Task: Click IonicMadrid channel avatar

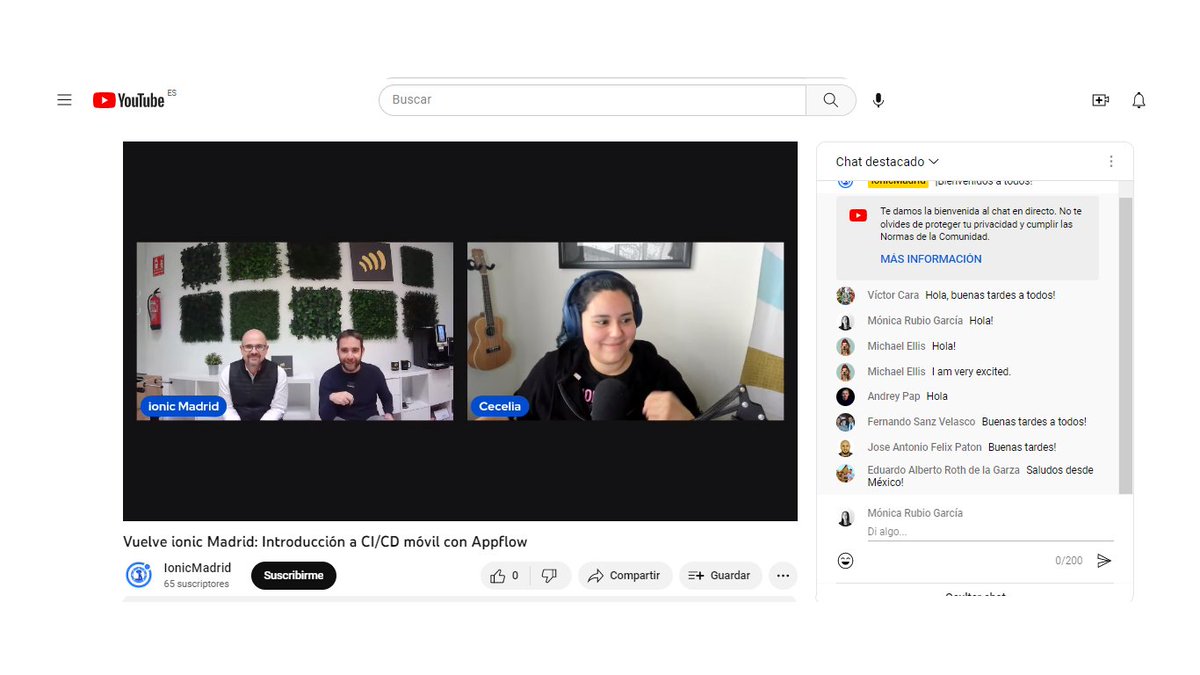Action: (x=139, y=575)
